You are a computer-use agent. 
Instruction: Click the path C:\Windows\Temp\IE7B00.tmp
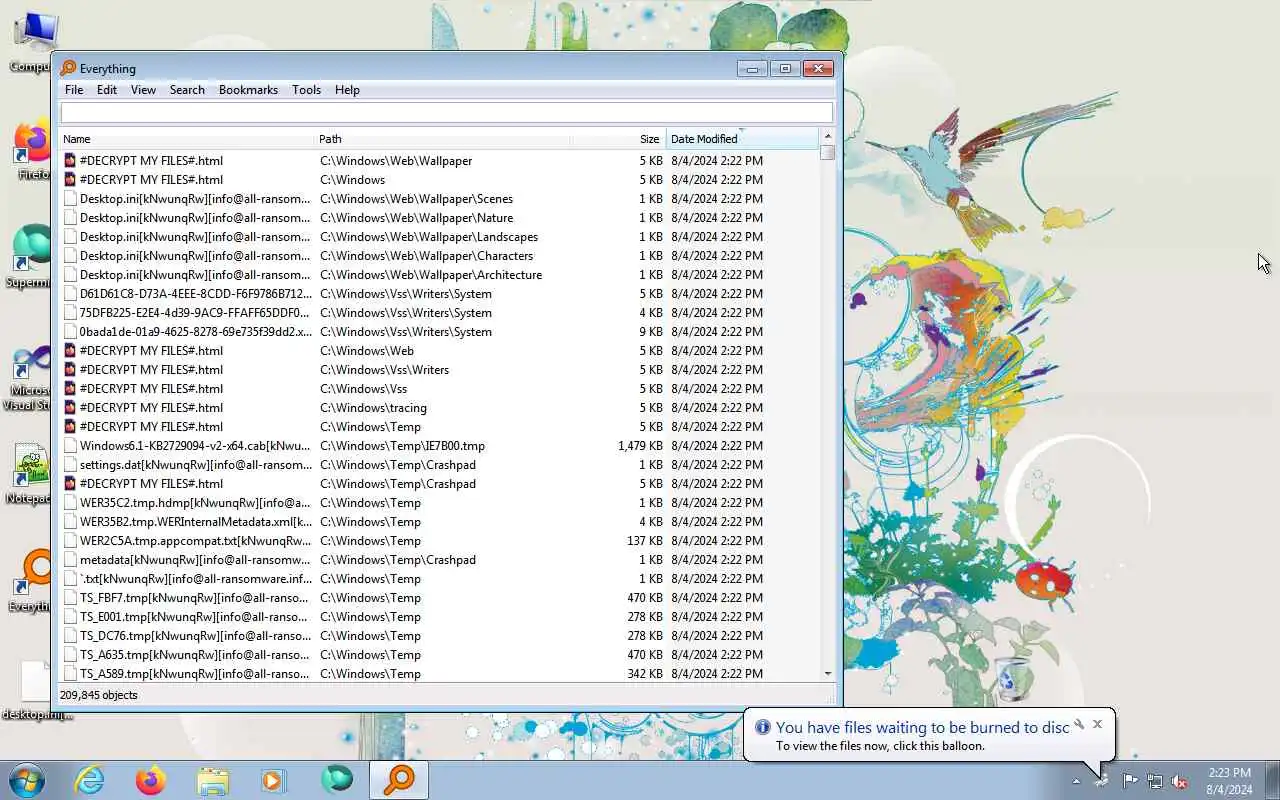pyautogui.click(x=402, y=445)
